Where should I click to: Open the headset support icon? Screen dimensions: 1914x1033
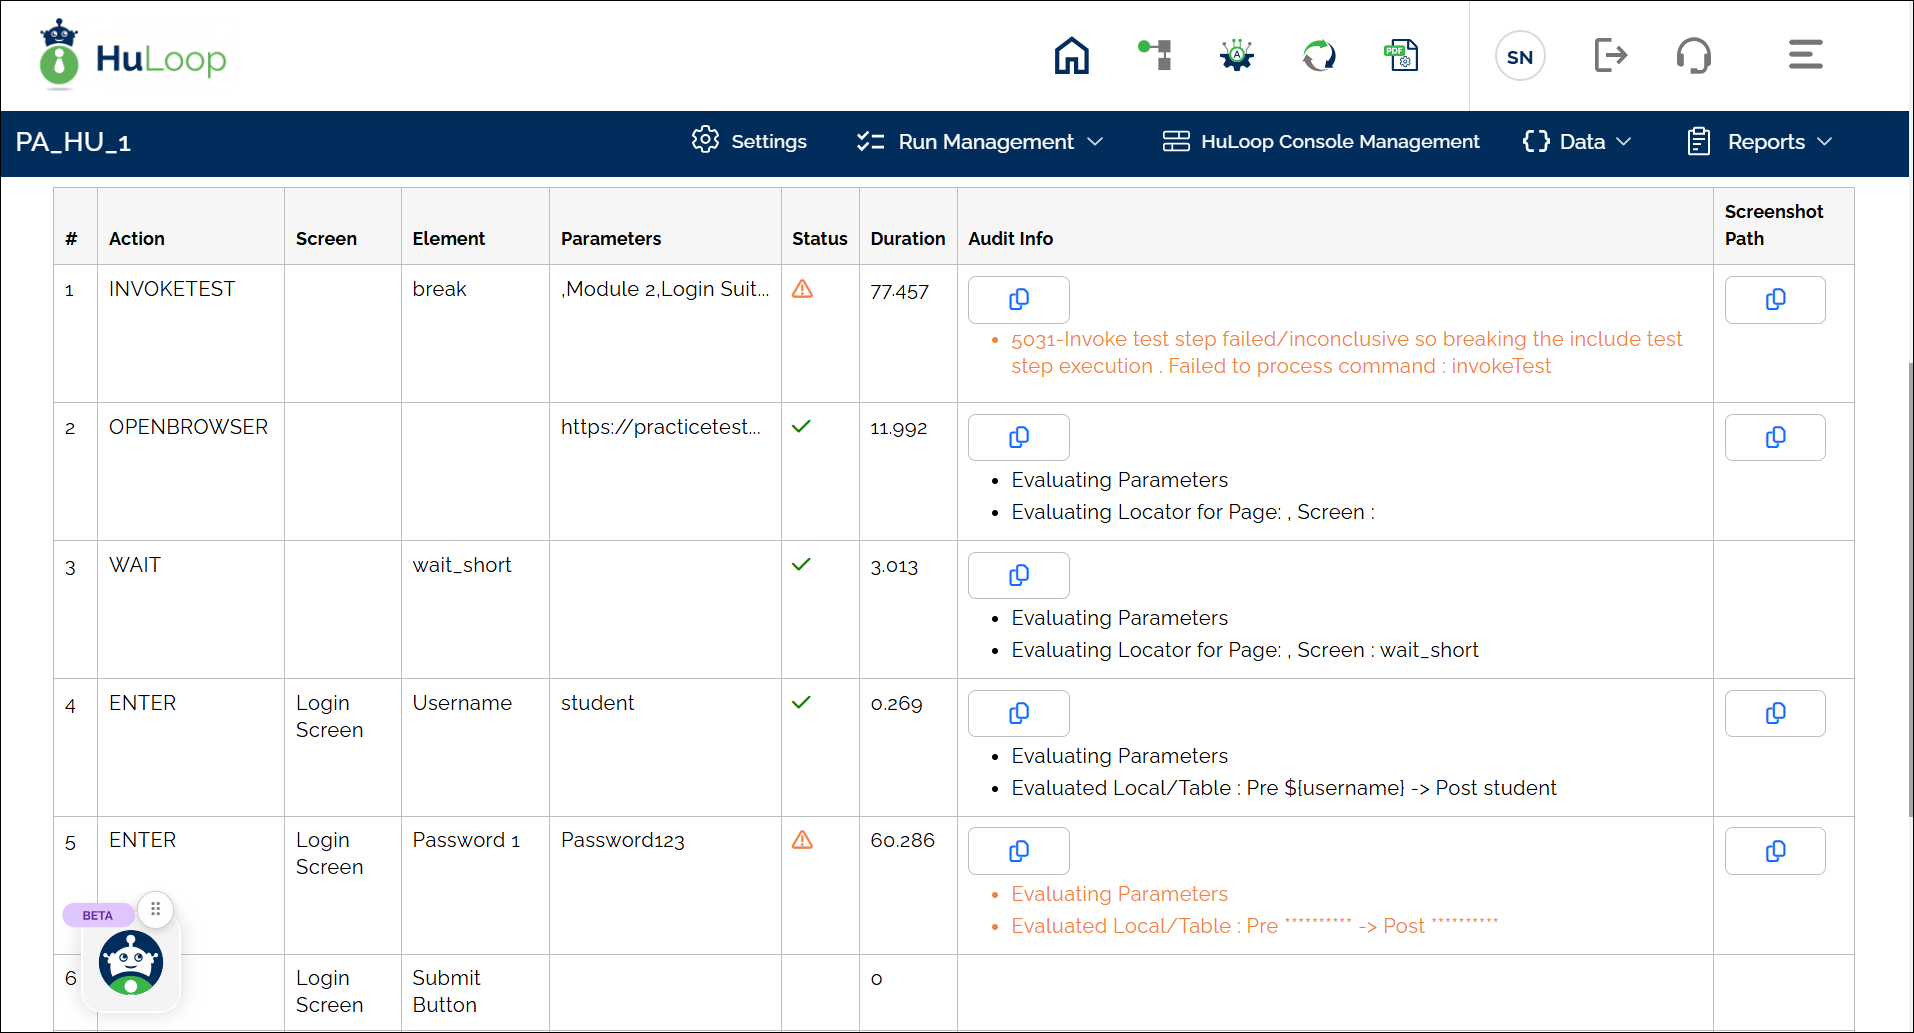point(1693,55)
